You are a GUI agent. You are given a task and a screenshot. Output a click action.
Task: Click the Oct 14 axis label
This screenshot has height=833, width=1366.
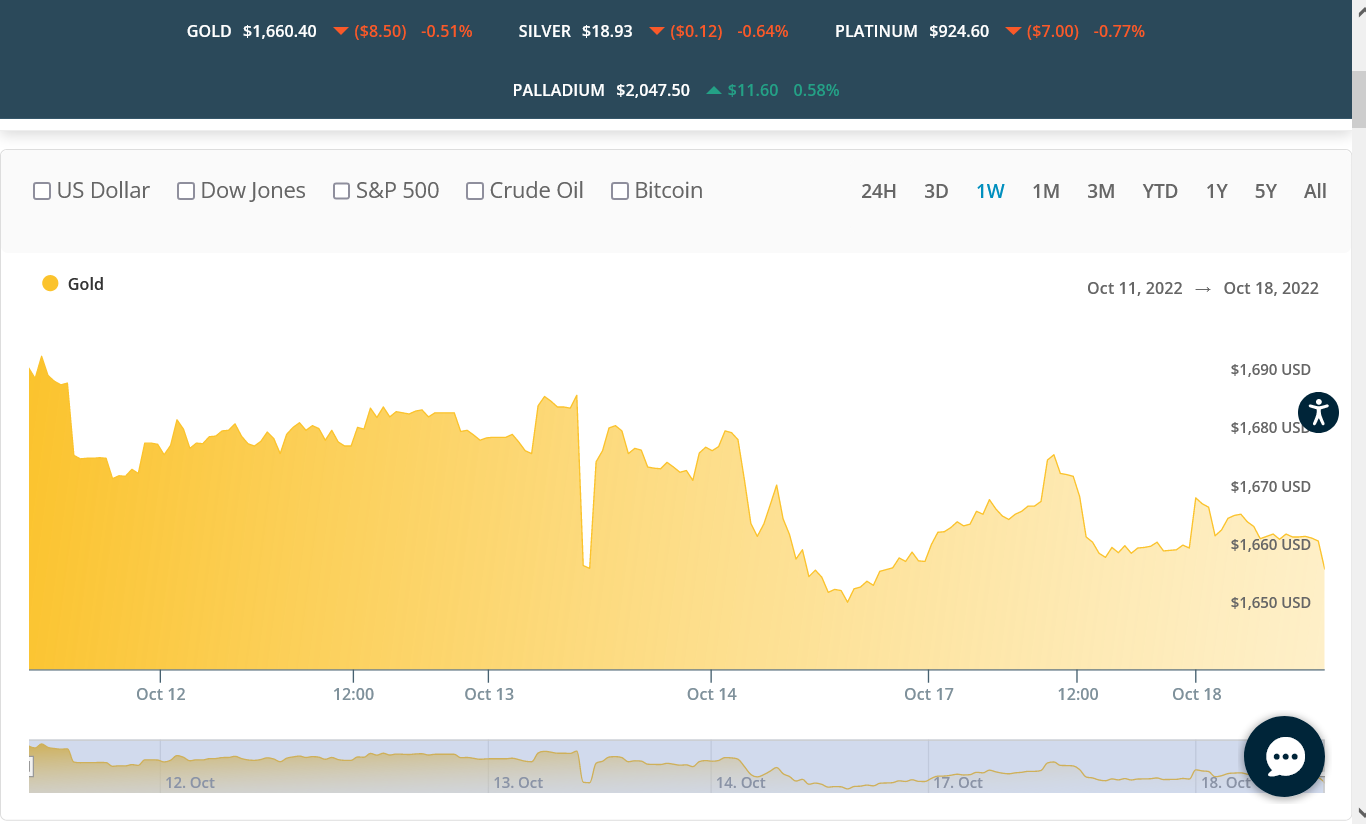pos(712,694)
